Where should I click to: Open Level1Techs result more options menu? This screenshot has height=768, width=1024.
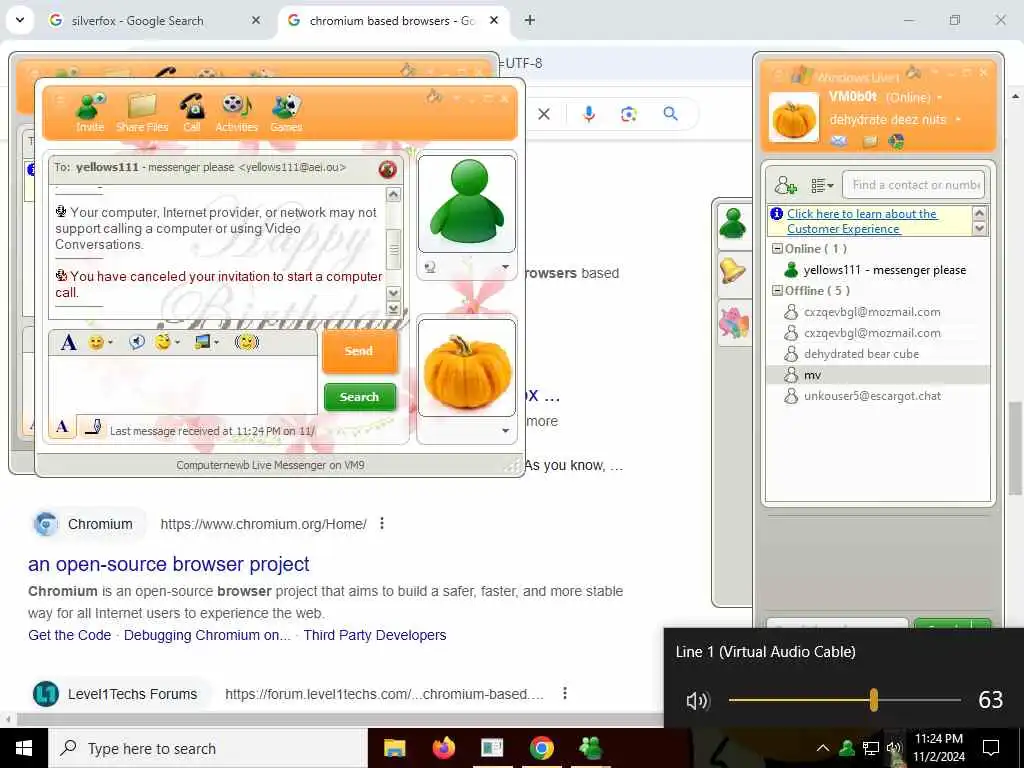(x=565, y=694)
